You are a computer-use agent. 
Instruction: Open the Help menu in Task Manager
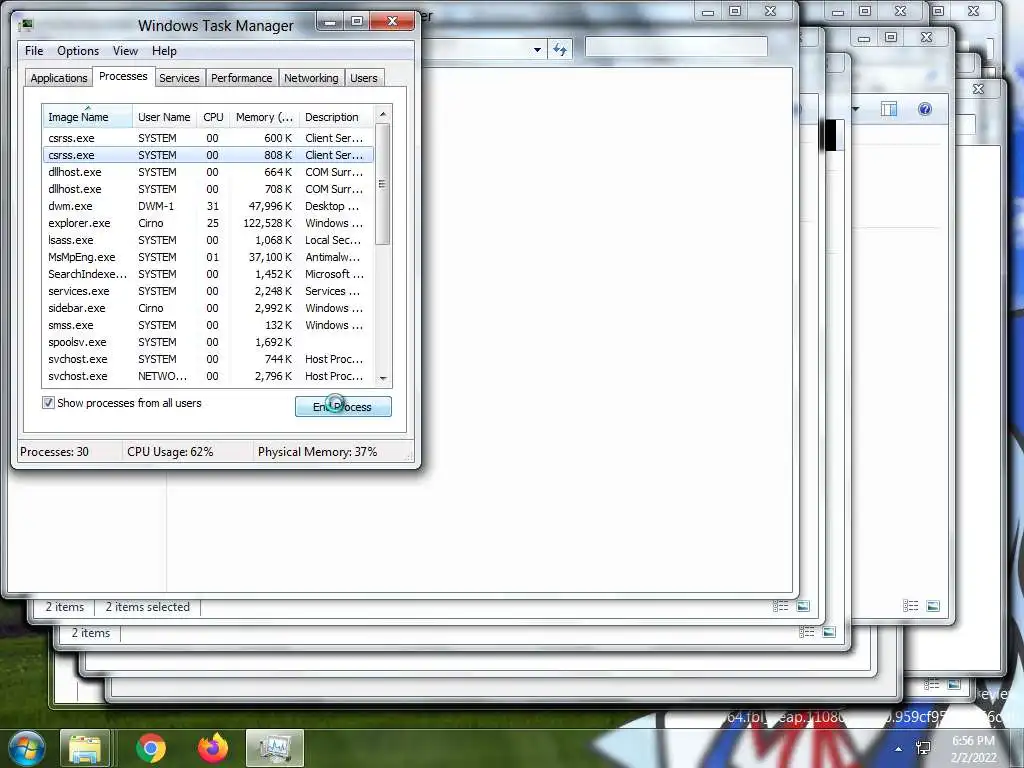[x=164, y=51]
